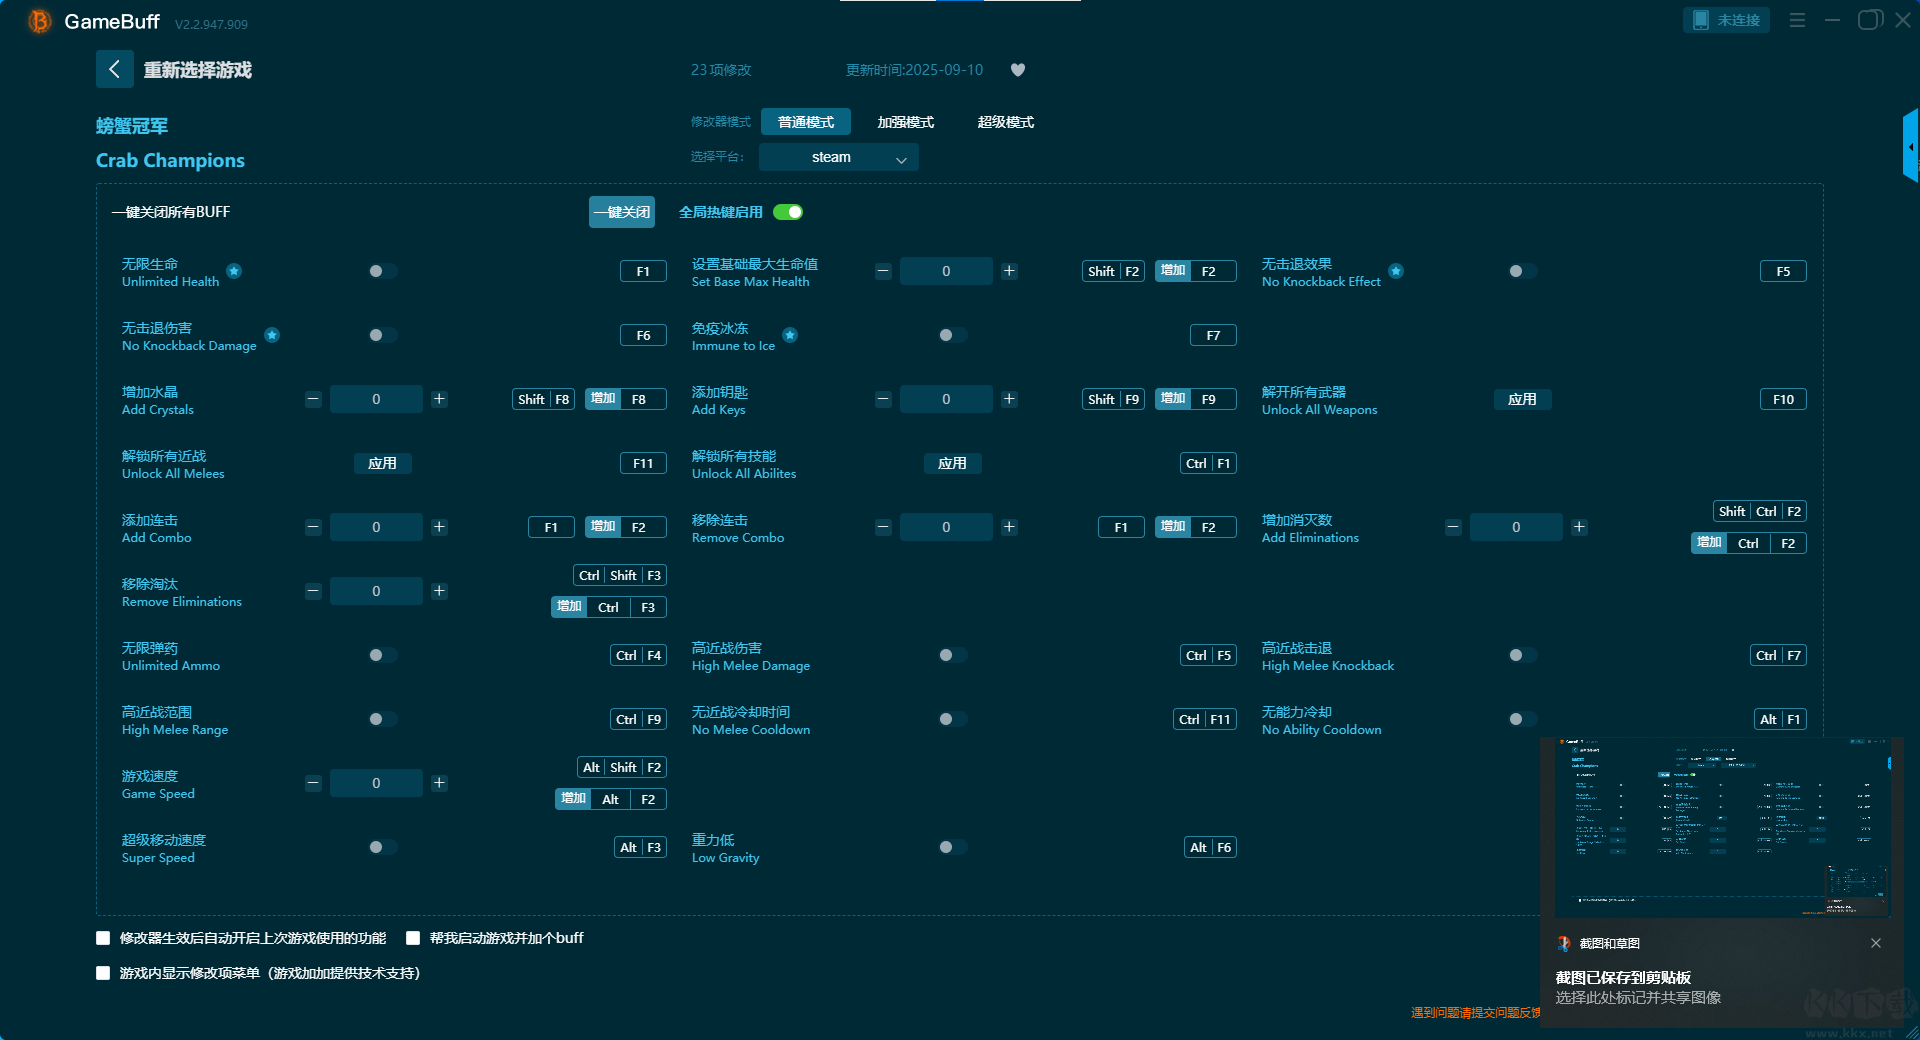Apply Unlock All Weapons
This screenshot has height=1040, width=1920.
pos(1522,399)
